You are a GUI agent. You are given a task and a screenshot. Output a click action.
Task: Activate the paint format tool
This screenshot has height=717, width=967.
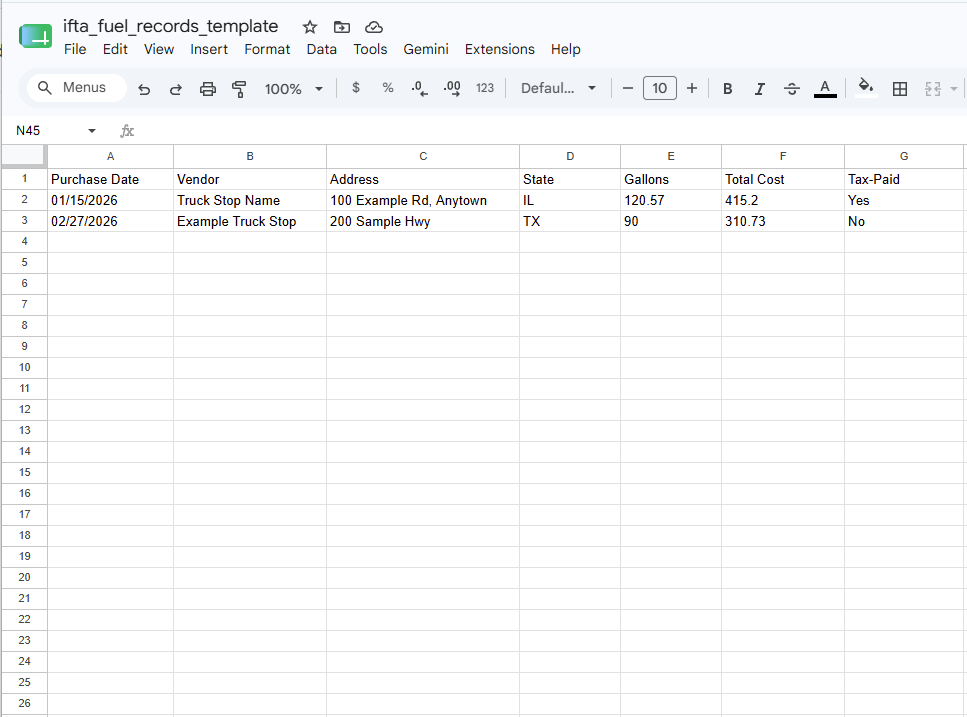pyautogui.click(x=239, y=89)
